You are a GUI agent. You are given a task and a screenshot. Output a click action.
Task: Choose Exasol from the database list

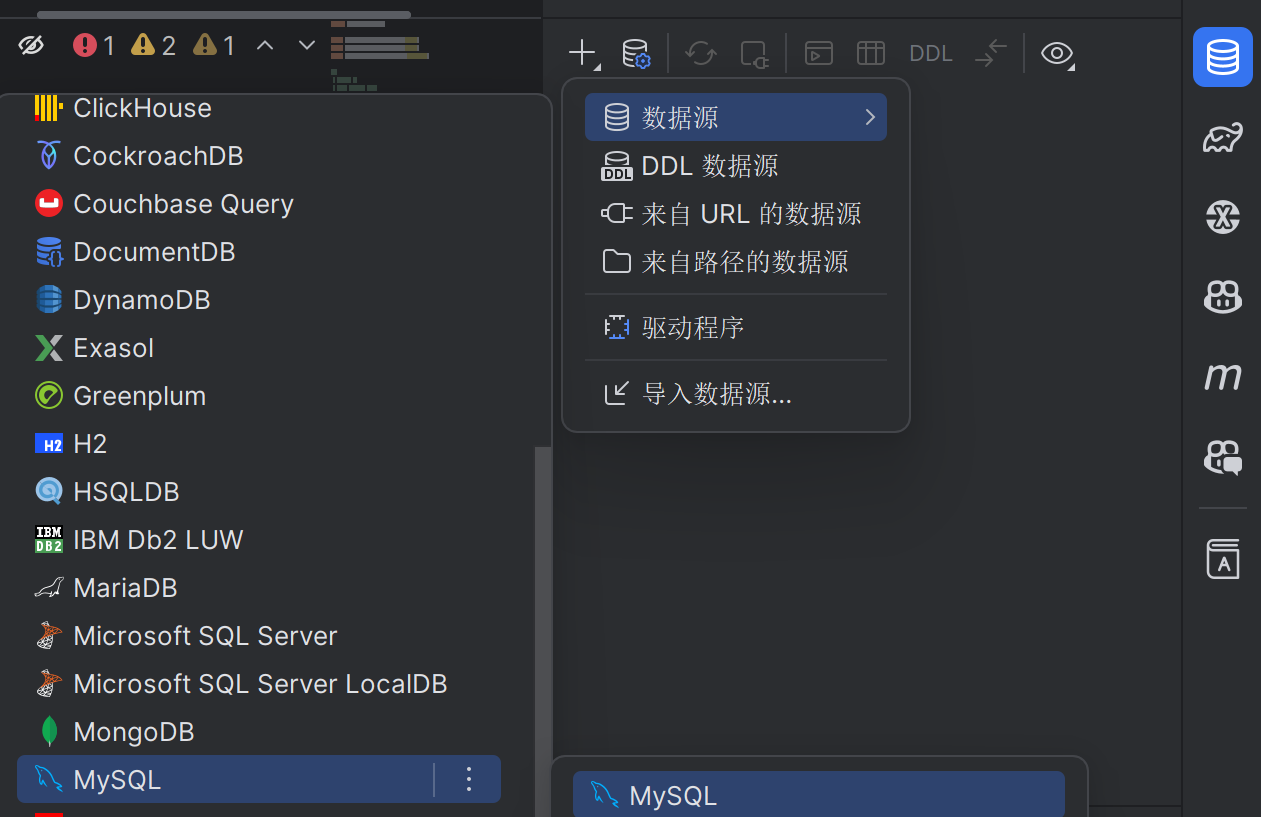click(259, 348)
